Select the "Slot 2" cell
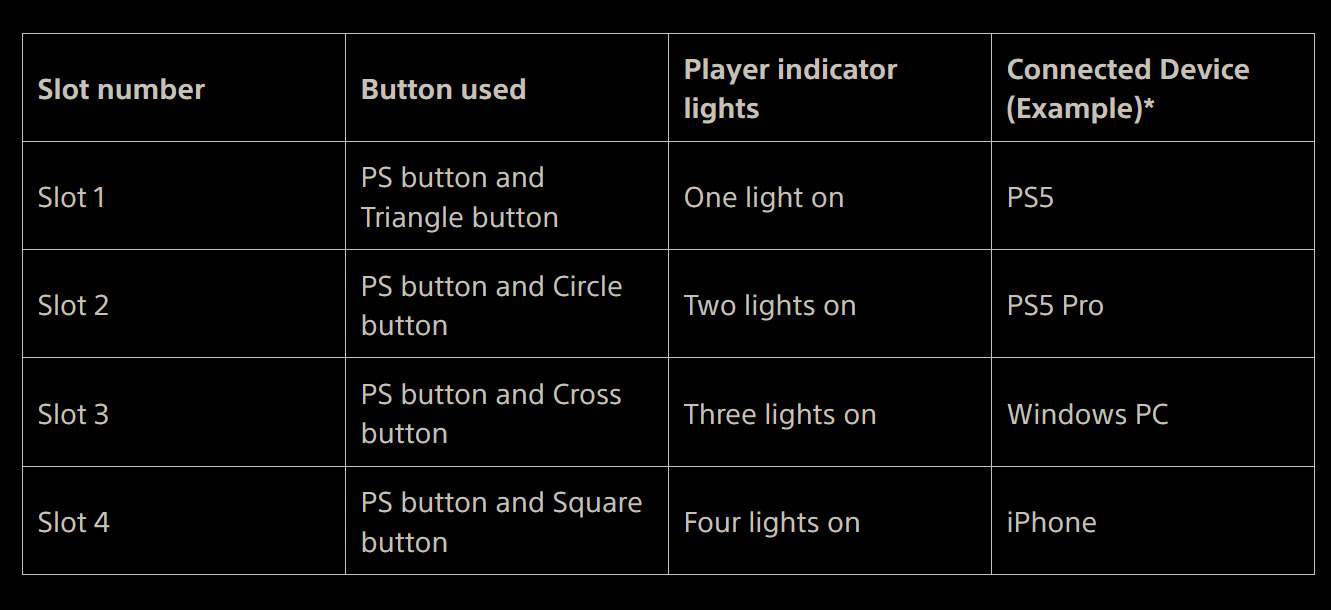 73,305
